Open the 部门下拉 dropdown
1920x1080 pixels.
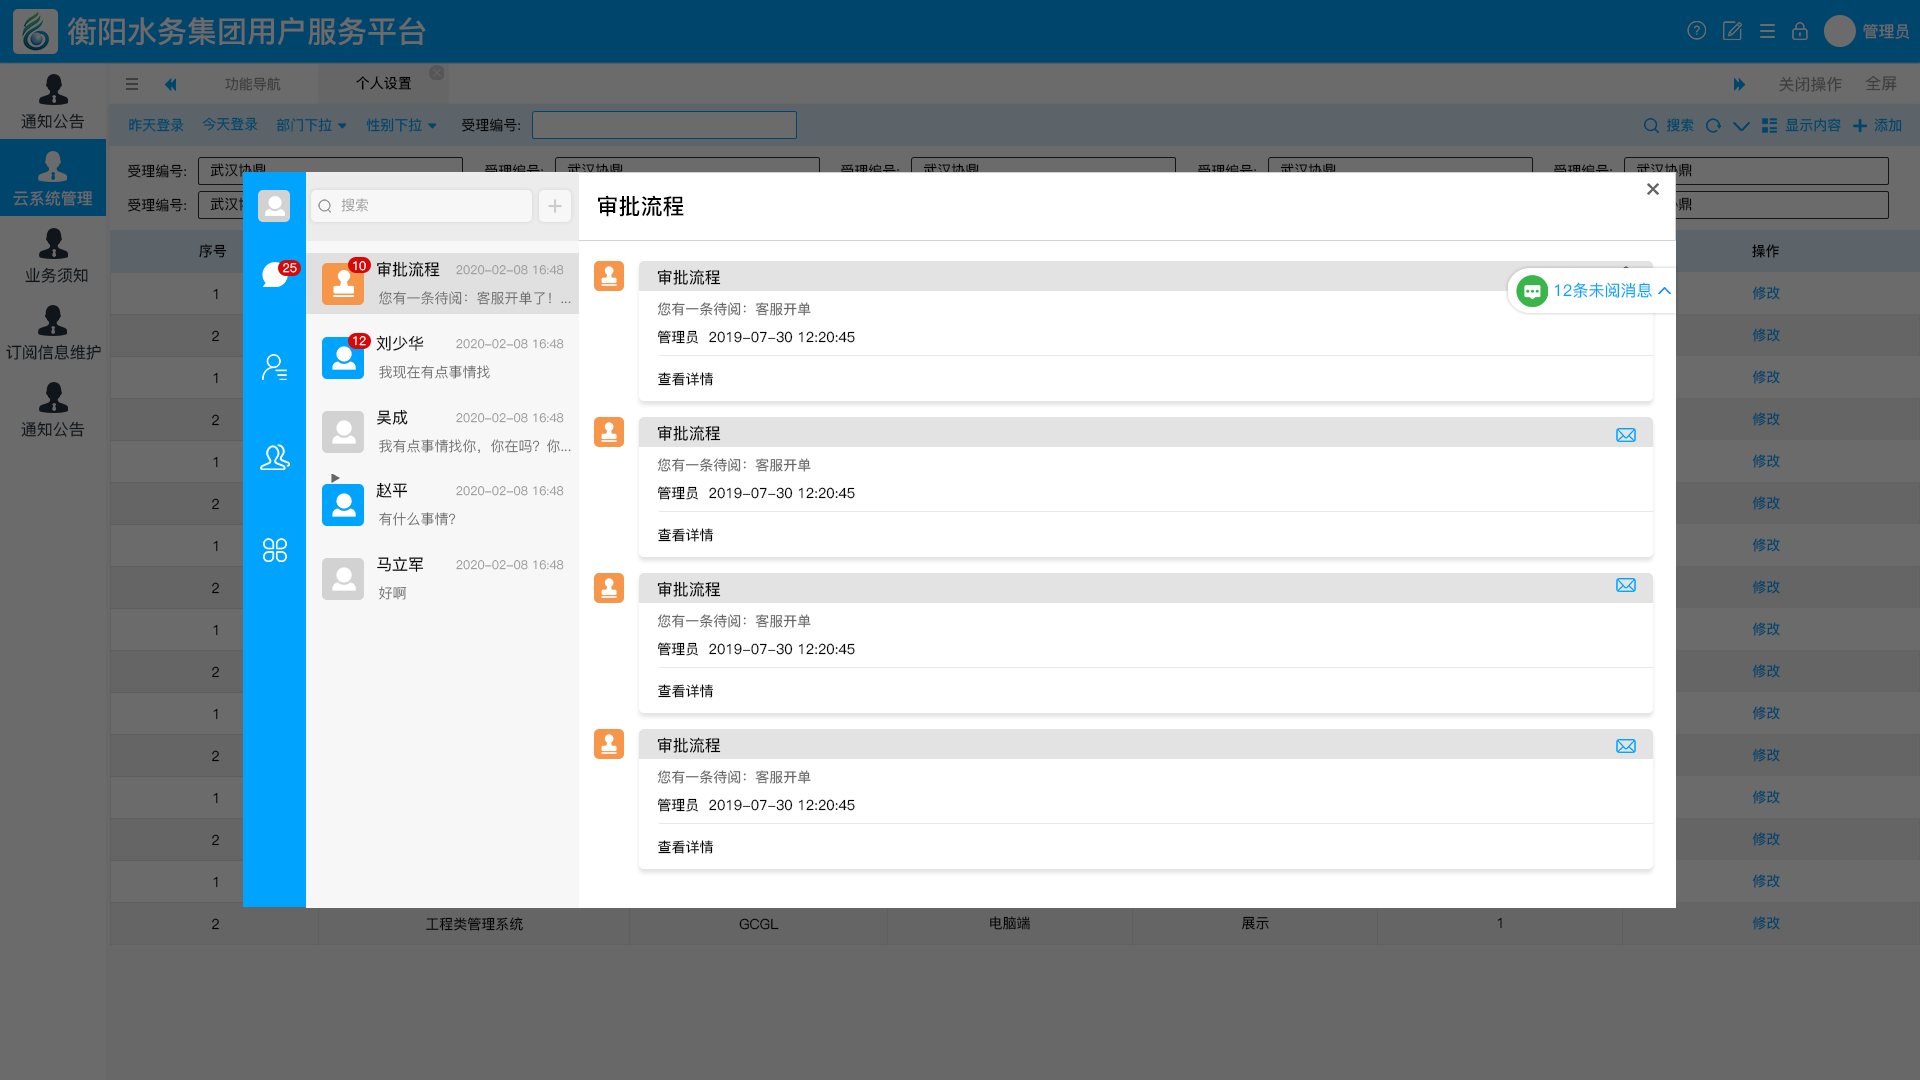[311, 125]
